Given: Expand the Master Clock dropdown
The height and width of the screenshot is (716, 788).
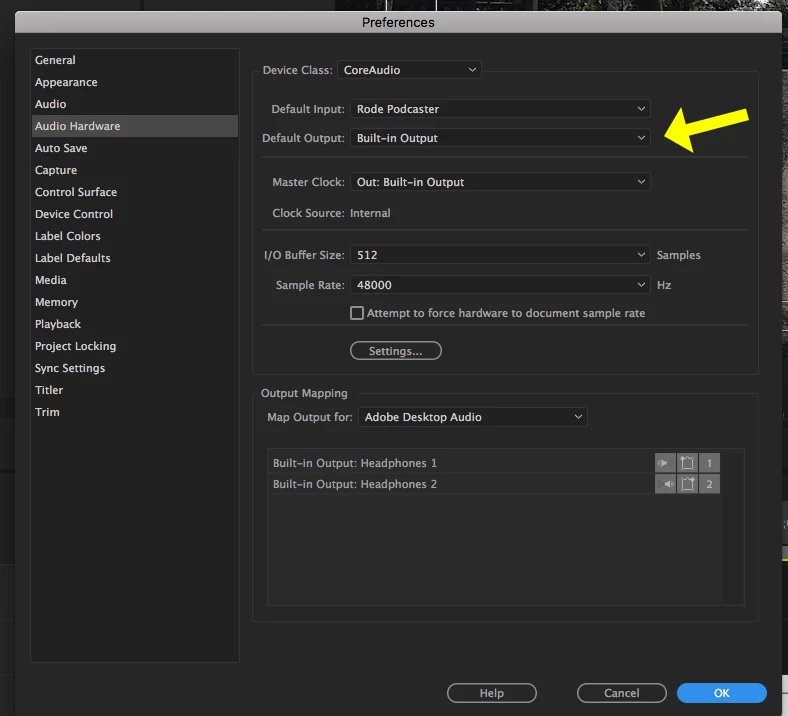Looking at the screenshot, I should 500,182.
